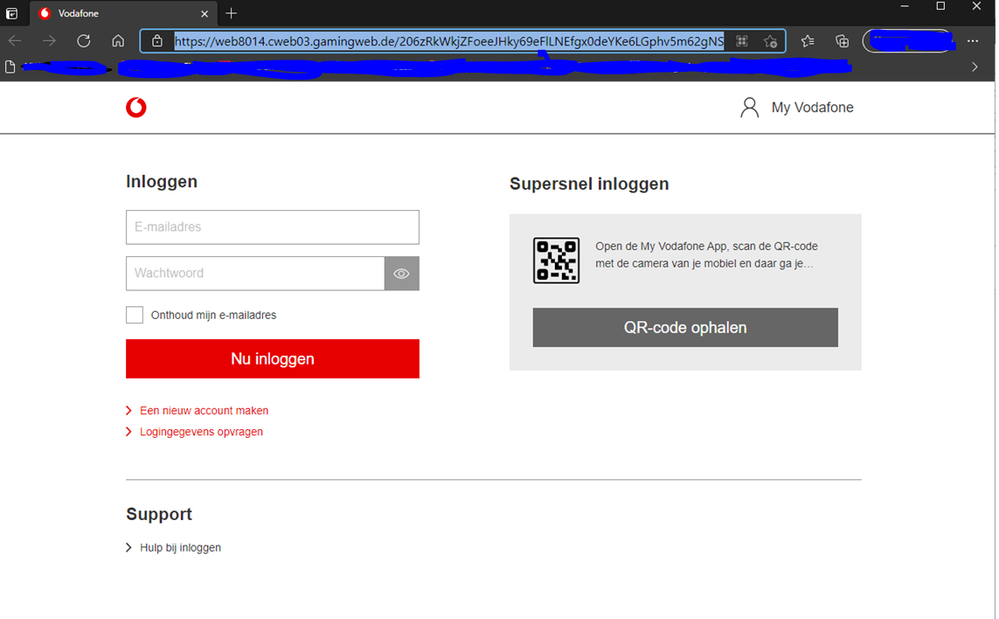The width and height of the screenshot is (999, 619).
Task: Click the Inloggen heading text
Action: click(x=162, y=181)
